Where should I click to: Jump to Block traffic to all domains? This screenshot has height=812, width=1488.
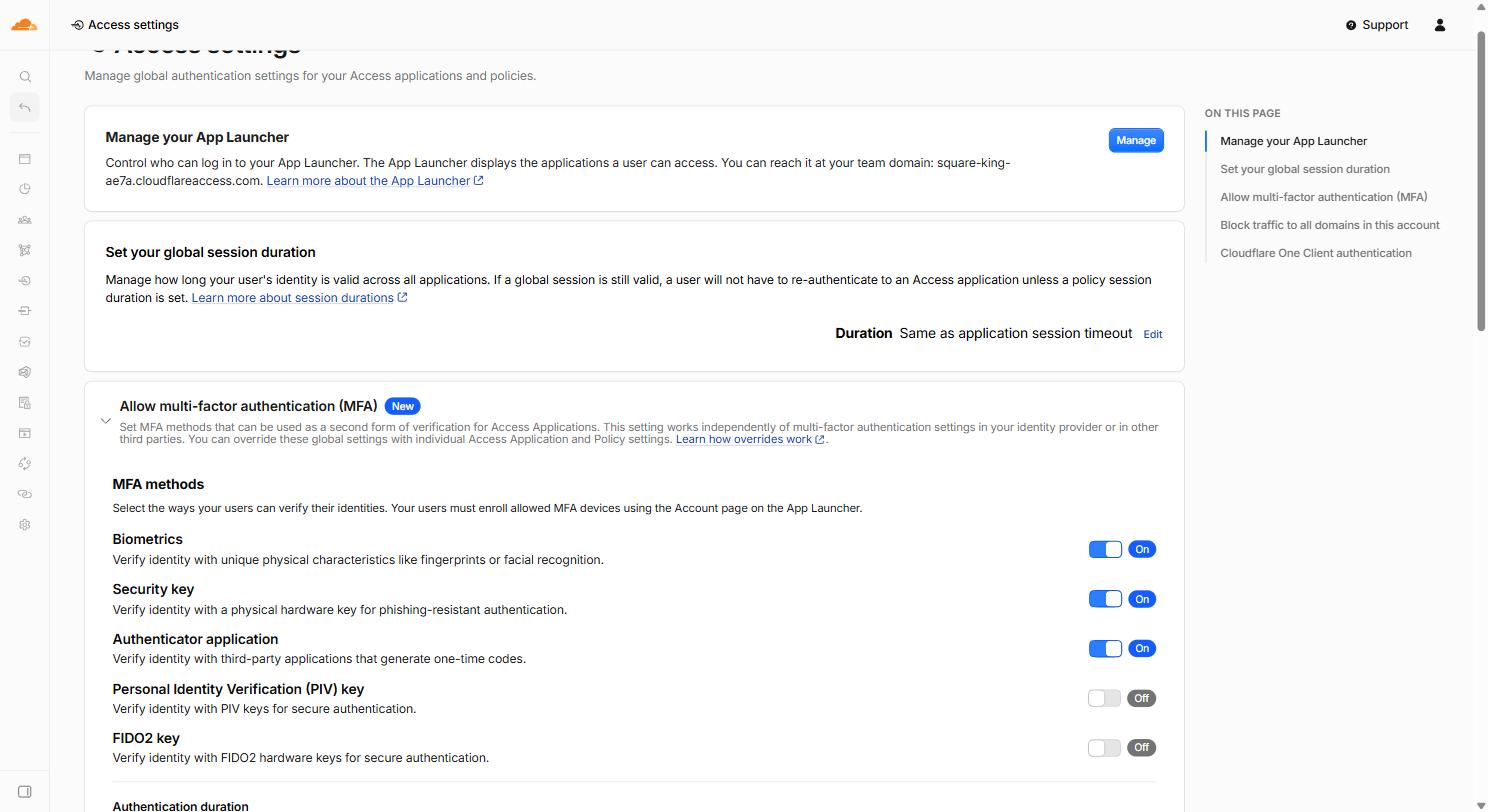[x=1330, y=225]
